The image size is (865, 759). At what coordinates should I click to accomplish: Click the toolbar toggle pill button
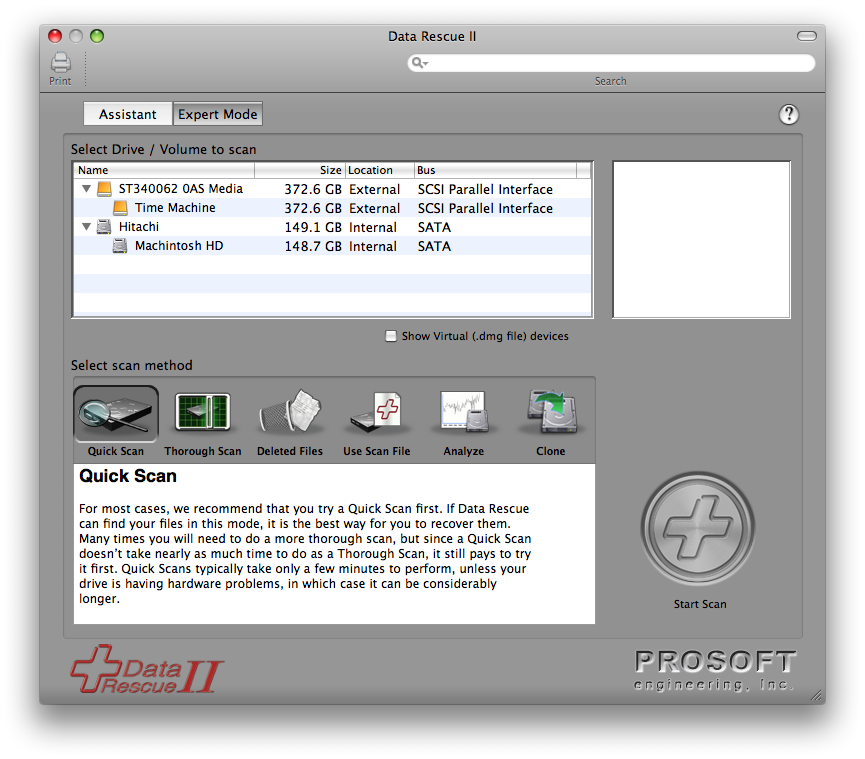807,36
